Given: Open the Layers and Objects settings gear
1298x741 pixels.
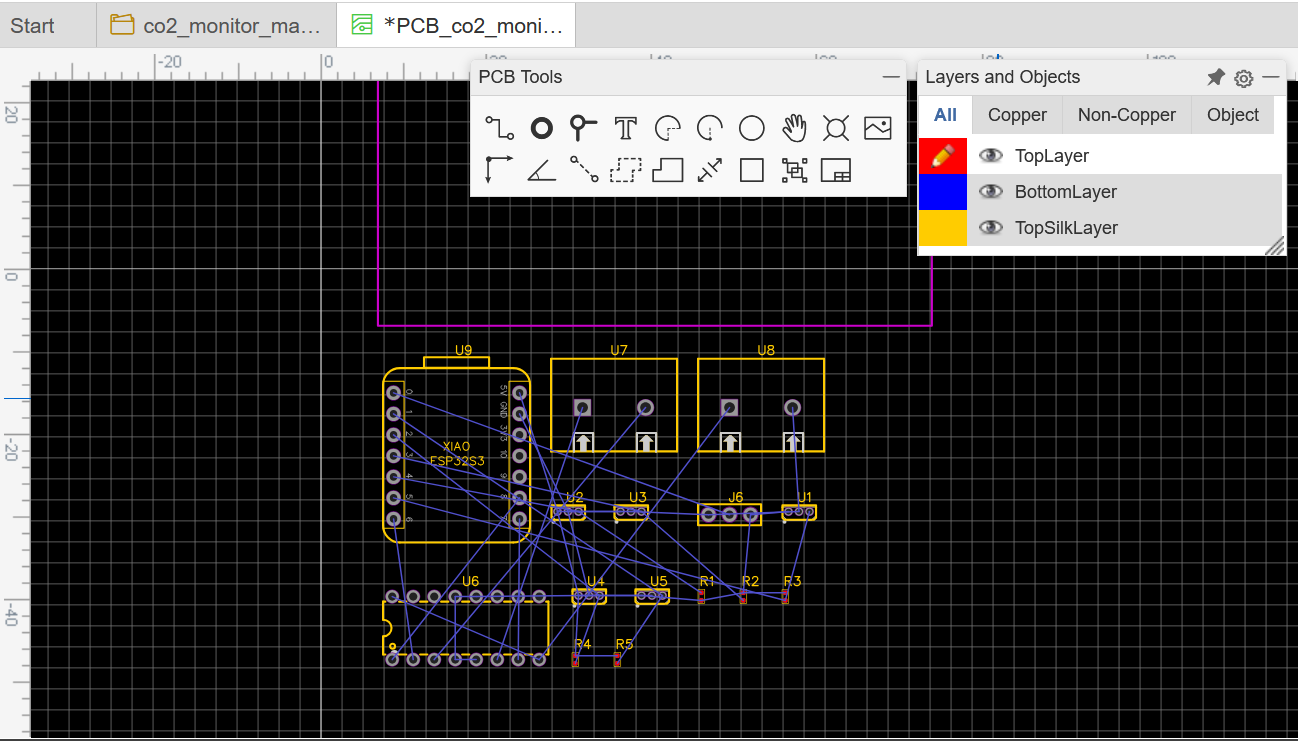Looking at the screenshot, I should tap(1243, 77).
